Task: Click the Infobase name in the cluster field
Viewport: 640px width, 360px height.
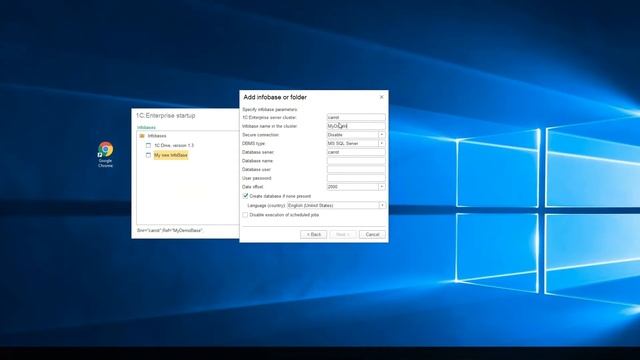Action: [x=356, y=126]
